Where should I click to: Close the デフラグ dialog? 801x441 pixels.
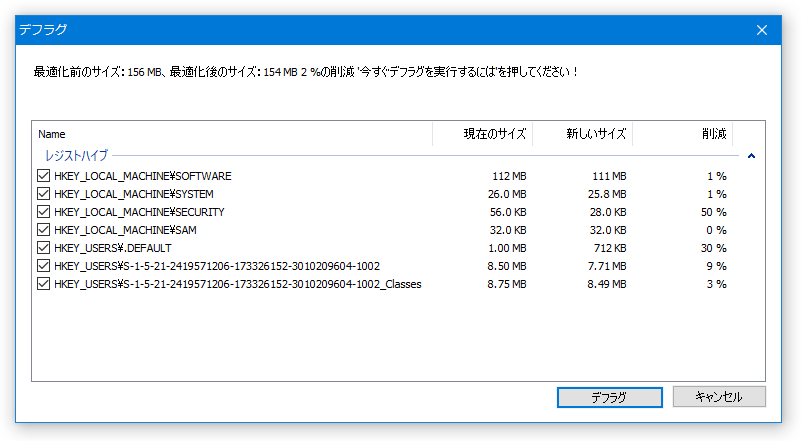click(762, 30)
